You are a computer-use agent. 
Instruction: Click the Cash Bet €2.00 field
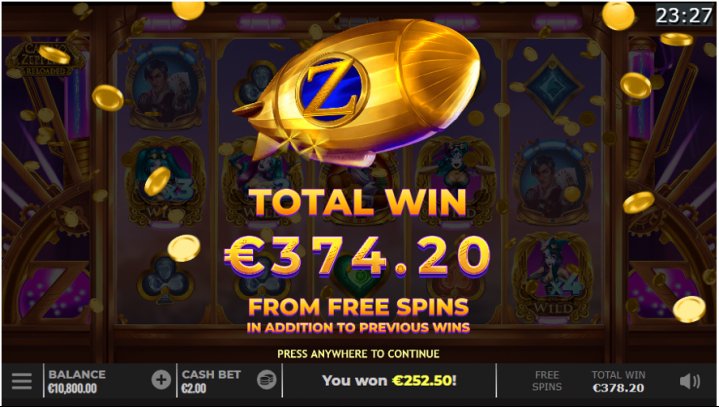(x=211, y=381)
